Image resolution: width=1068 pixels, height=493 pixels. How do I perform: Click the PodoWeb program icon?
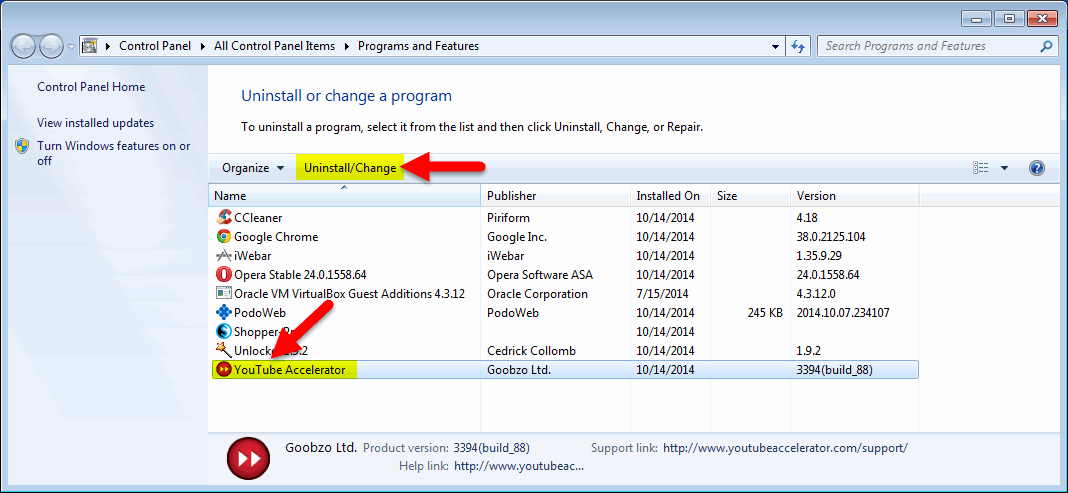click(223, 313)
